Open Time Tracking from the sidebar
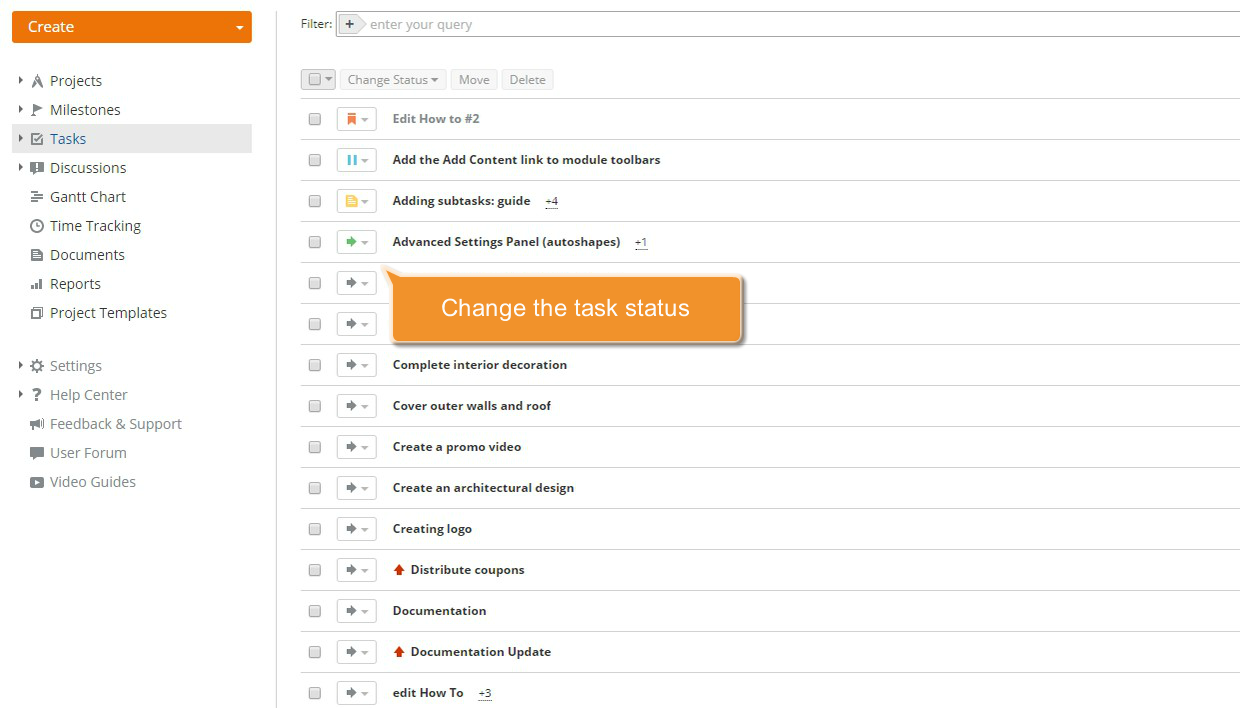Image resolution: width=1240 pixels, height=708 pixels. (95, 225)
